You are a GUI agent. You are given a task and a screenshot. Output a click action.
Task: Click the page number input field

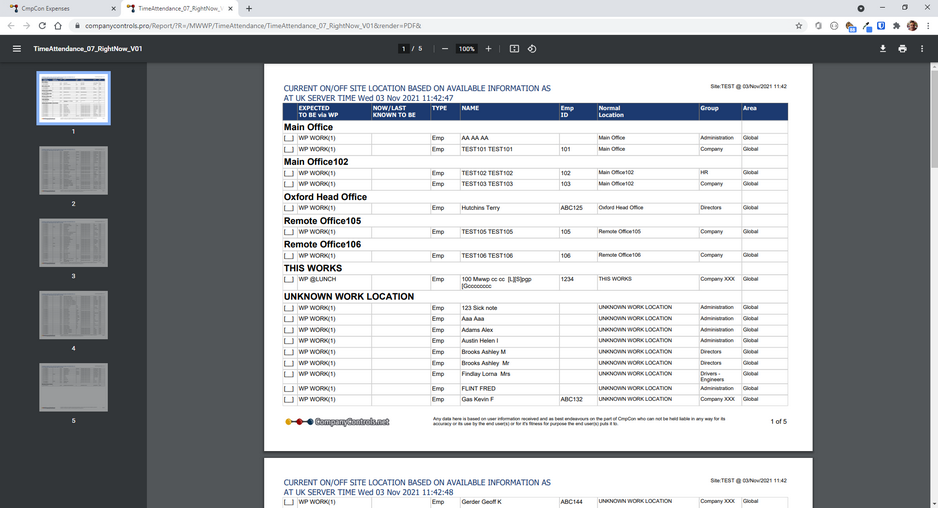coord(404,49)
